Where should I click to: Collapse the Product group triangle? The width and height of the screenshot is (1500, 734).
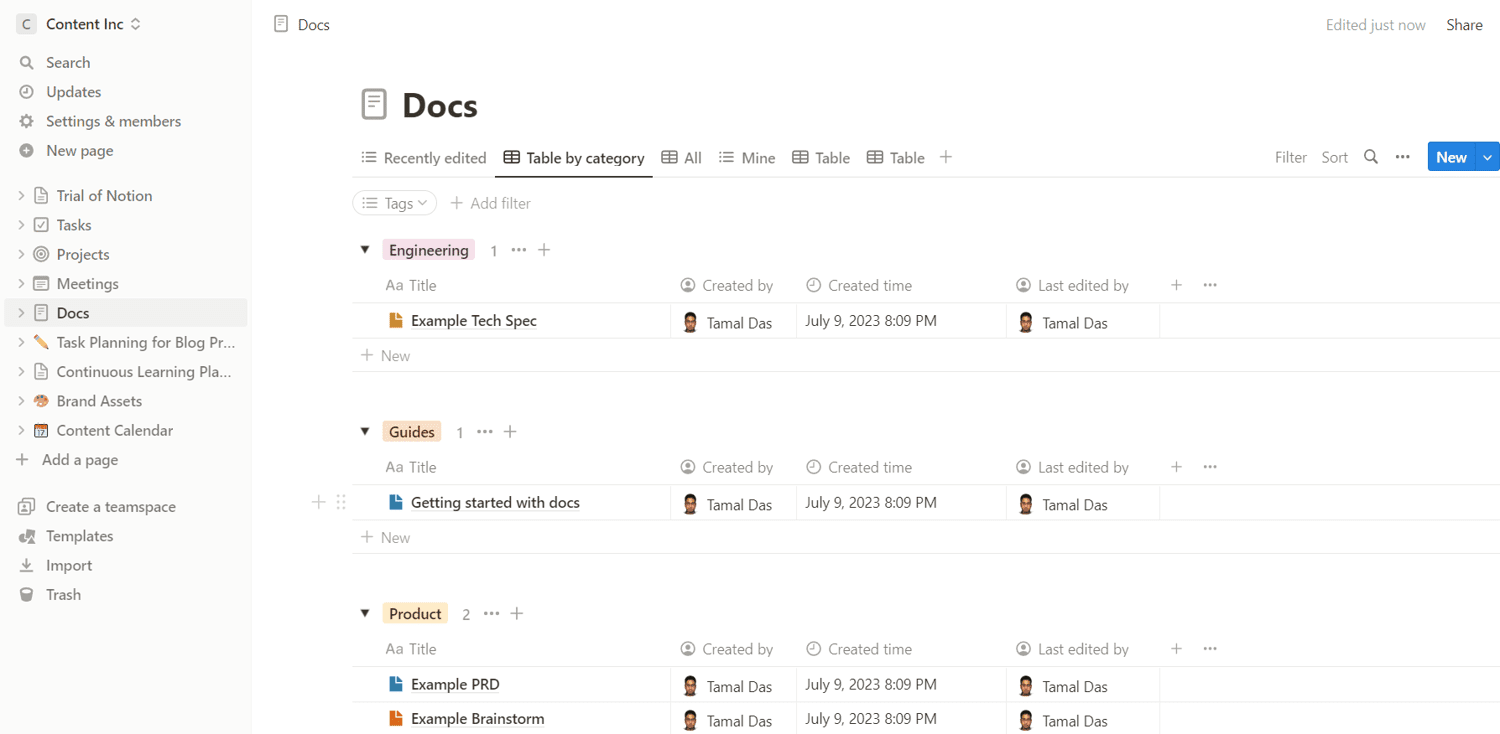[365, 614]
